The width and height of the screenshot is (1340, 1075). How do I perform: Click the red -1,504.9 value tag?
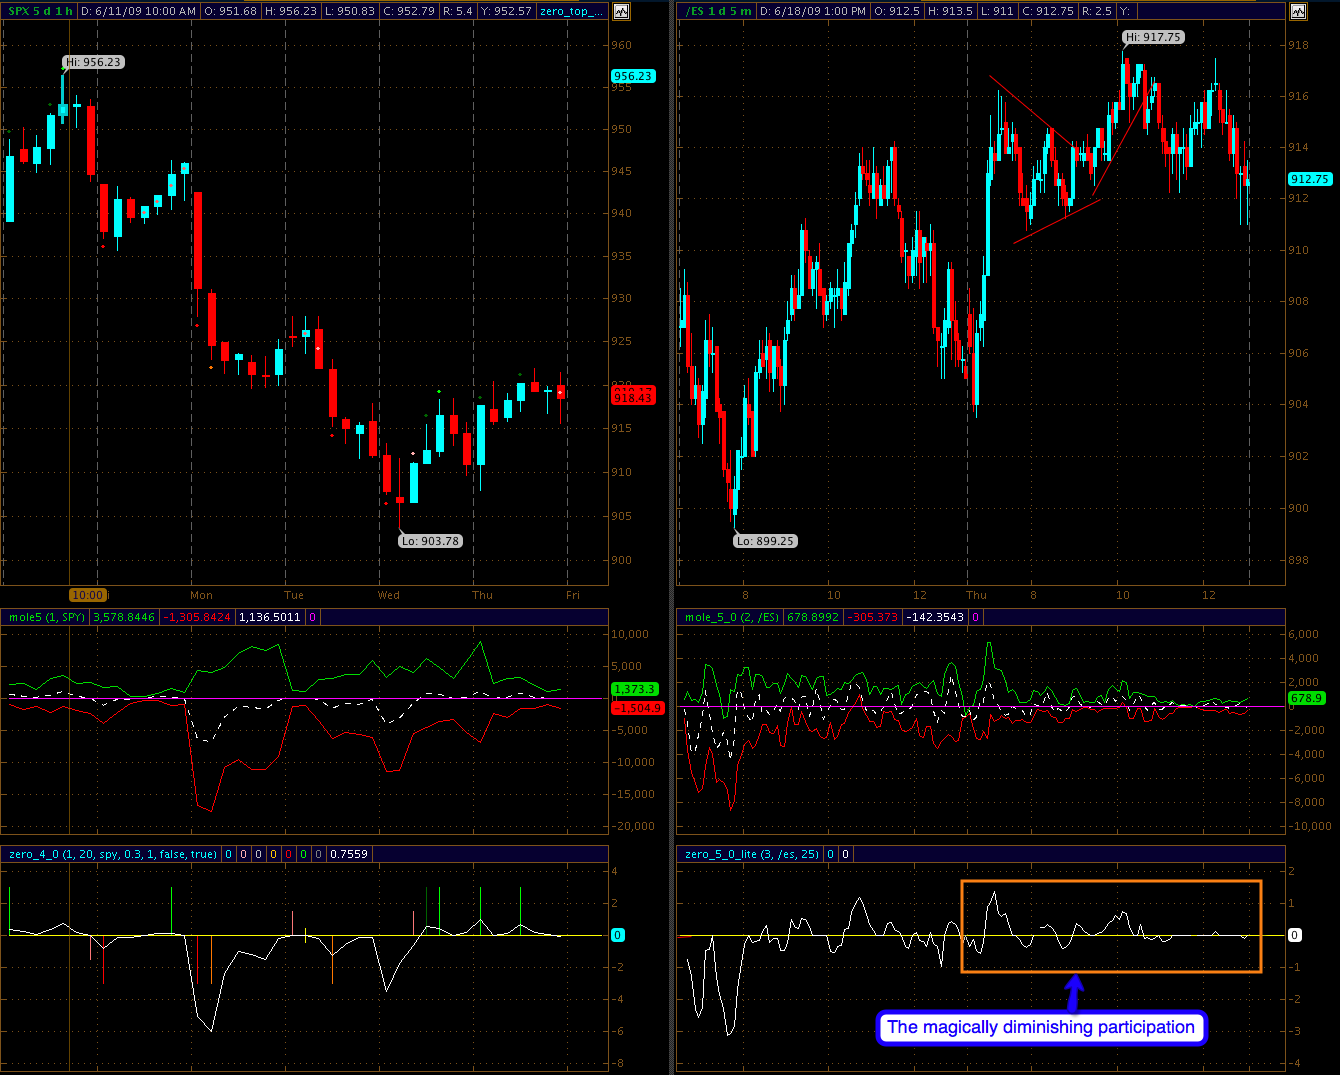point(637,708)
